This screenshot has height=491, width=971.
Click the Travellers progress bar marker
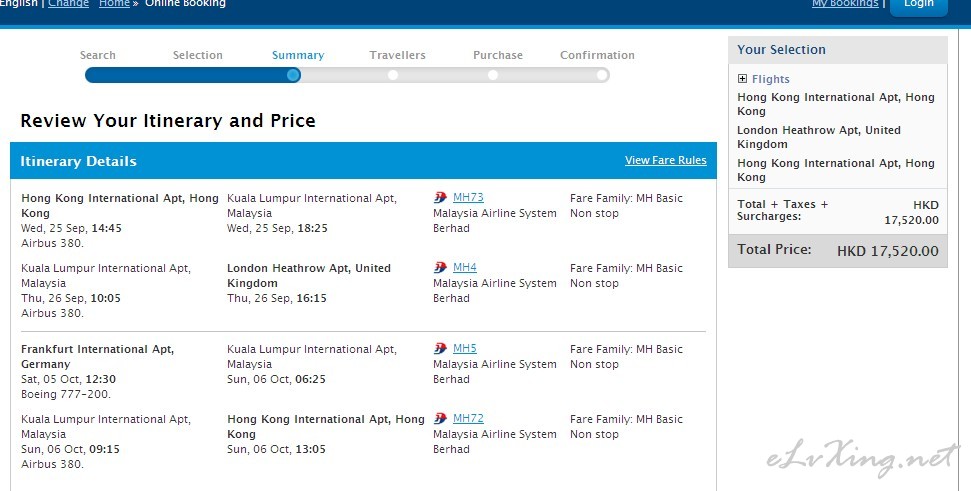point(393,76)
